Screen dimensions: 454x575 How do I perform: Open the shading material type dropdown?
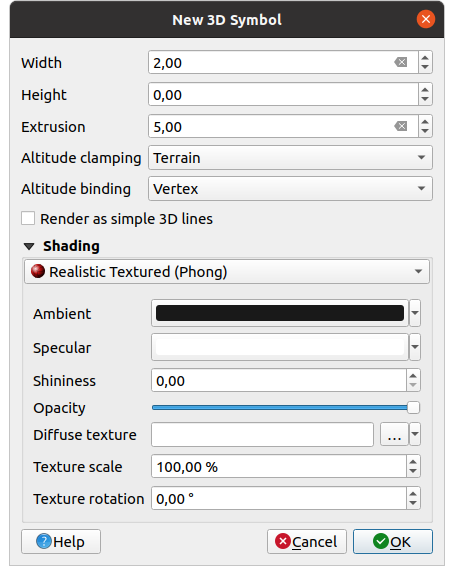tap(227, 272)
